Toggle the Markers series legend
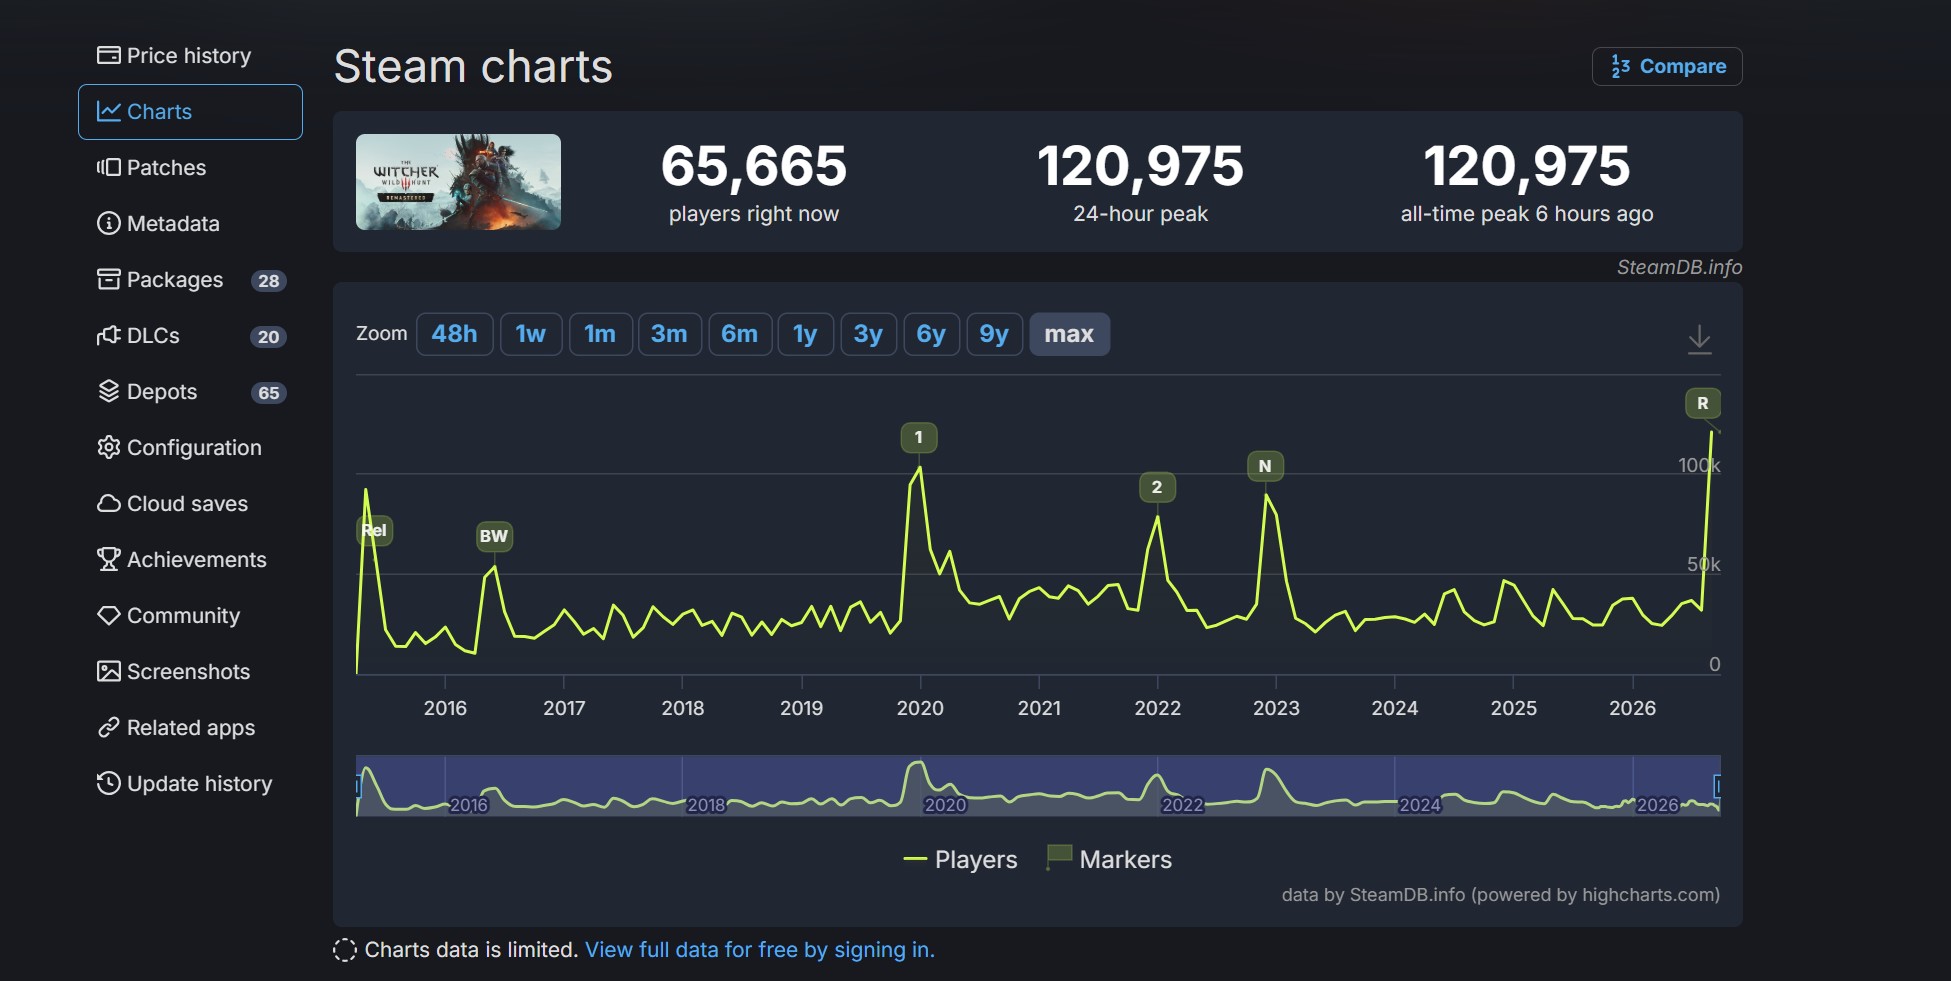This screenshot has width=1951, height=981. click(1108, 859)
